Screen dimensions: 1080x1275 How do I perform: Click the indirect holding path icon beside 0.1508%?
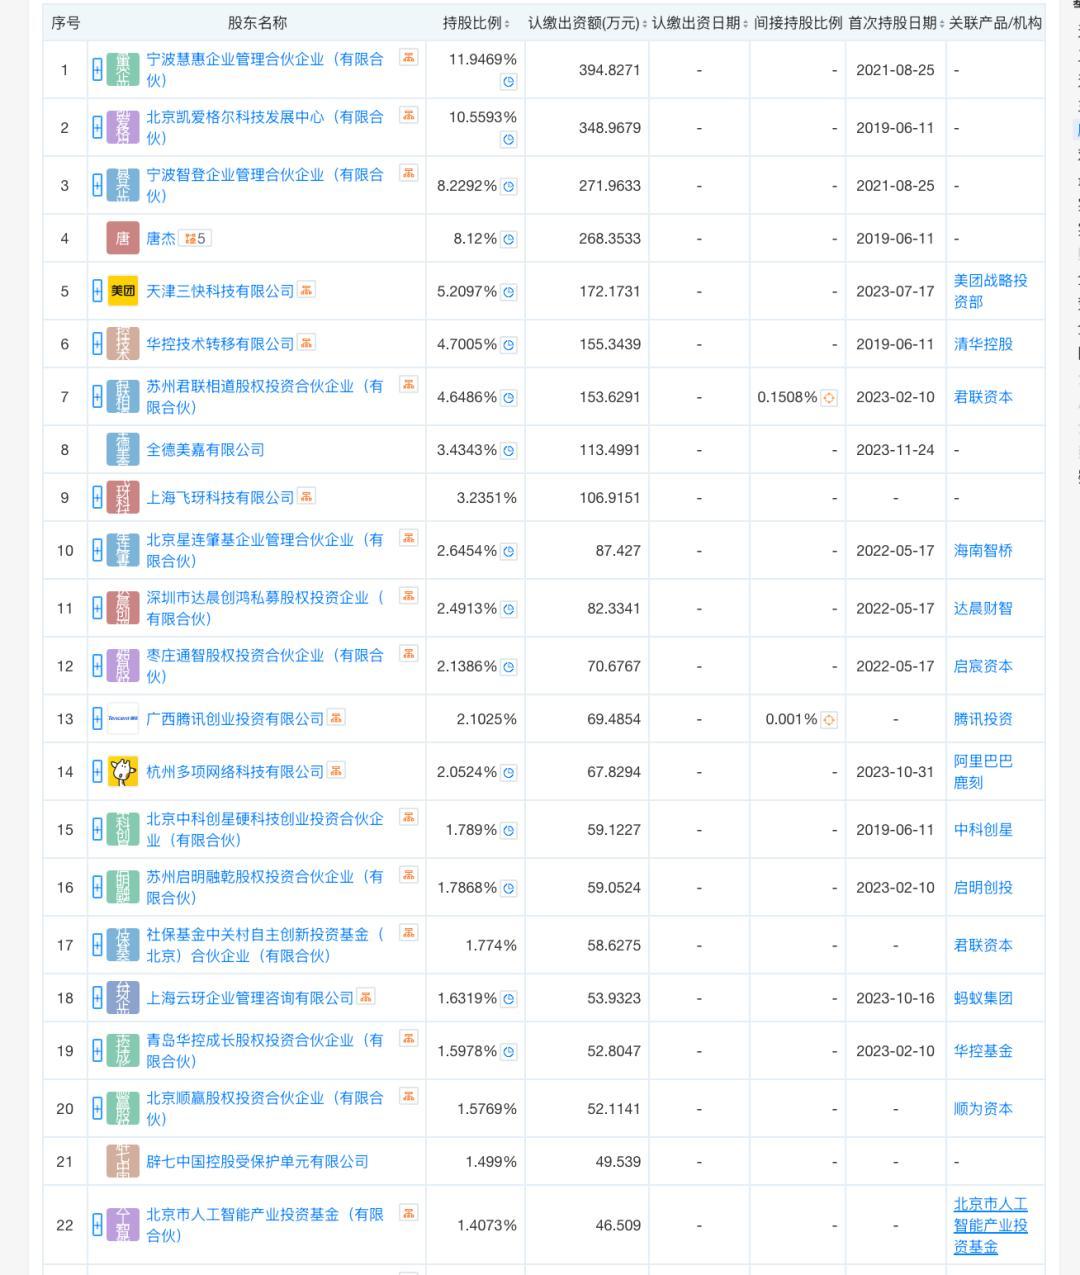[x=829, y=398]
